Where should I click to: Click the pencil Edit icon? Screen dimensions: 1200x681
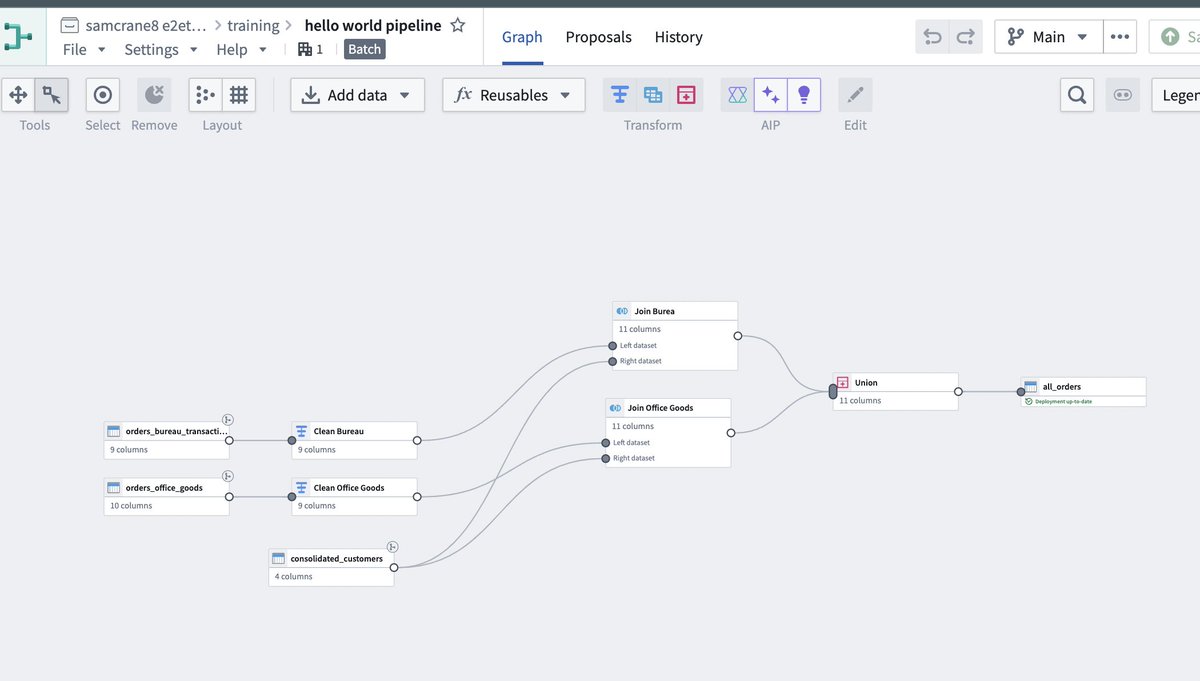click(855, 95)
